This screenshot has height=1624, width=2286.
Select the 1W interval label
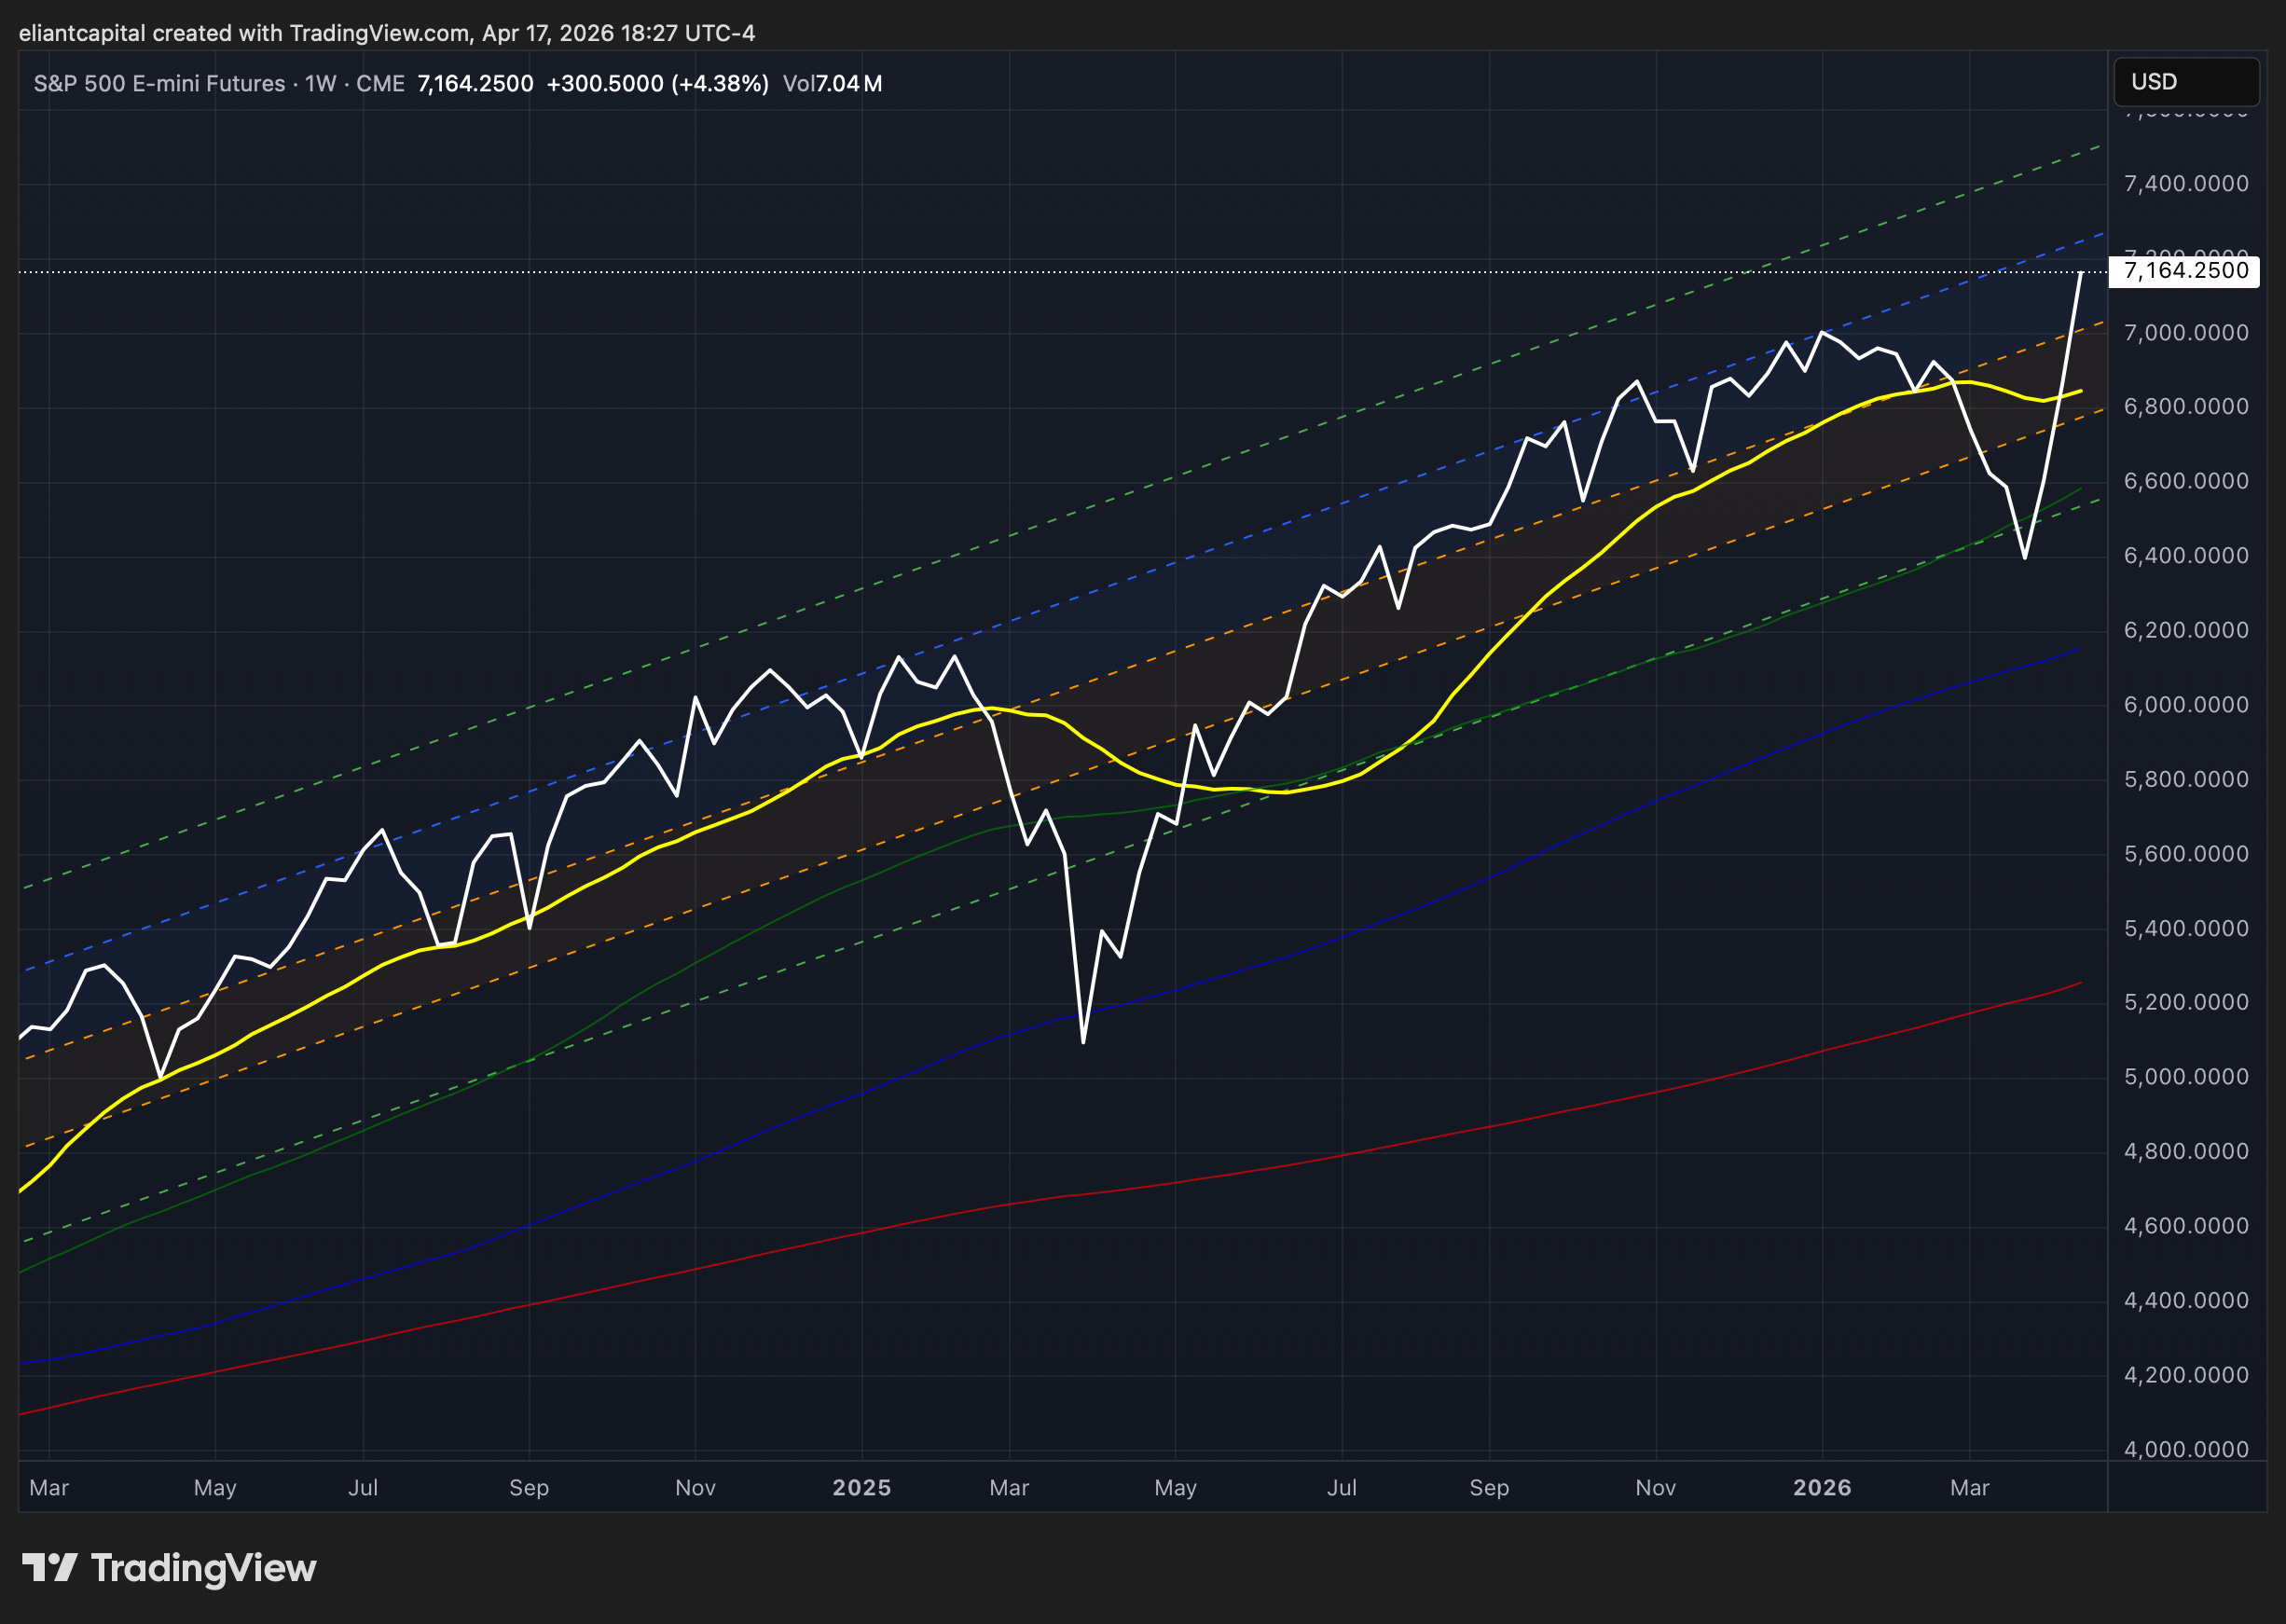pos(320,84)
